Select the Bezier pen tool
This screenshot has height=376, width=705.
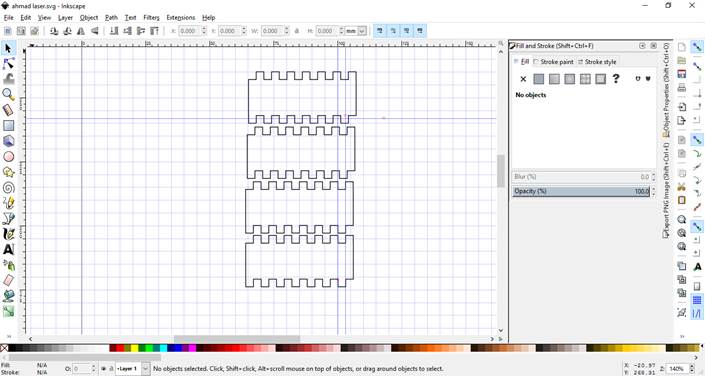[8, 218]
